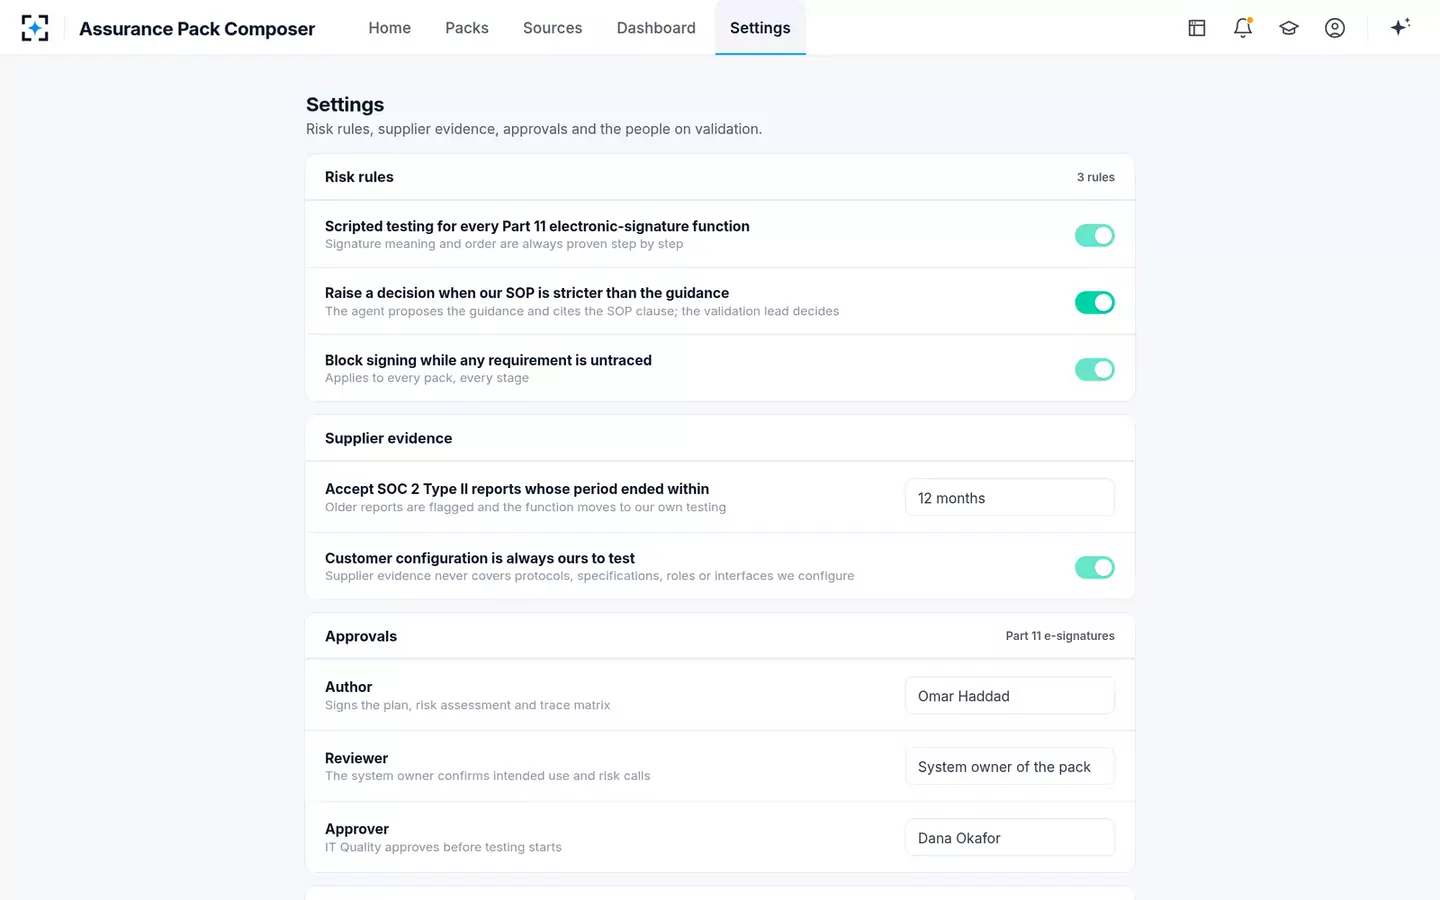Toggle customer configuration is always ours to test
1440x900 pixels.
coord(1095,567)
